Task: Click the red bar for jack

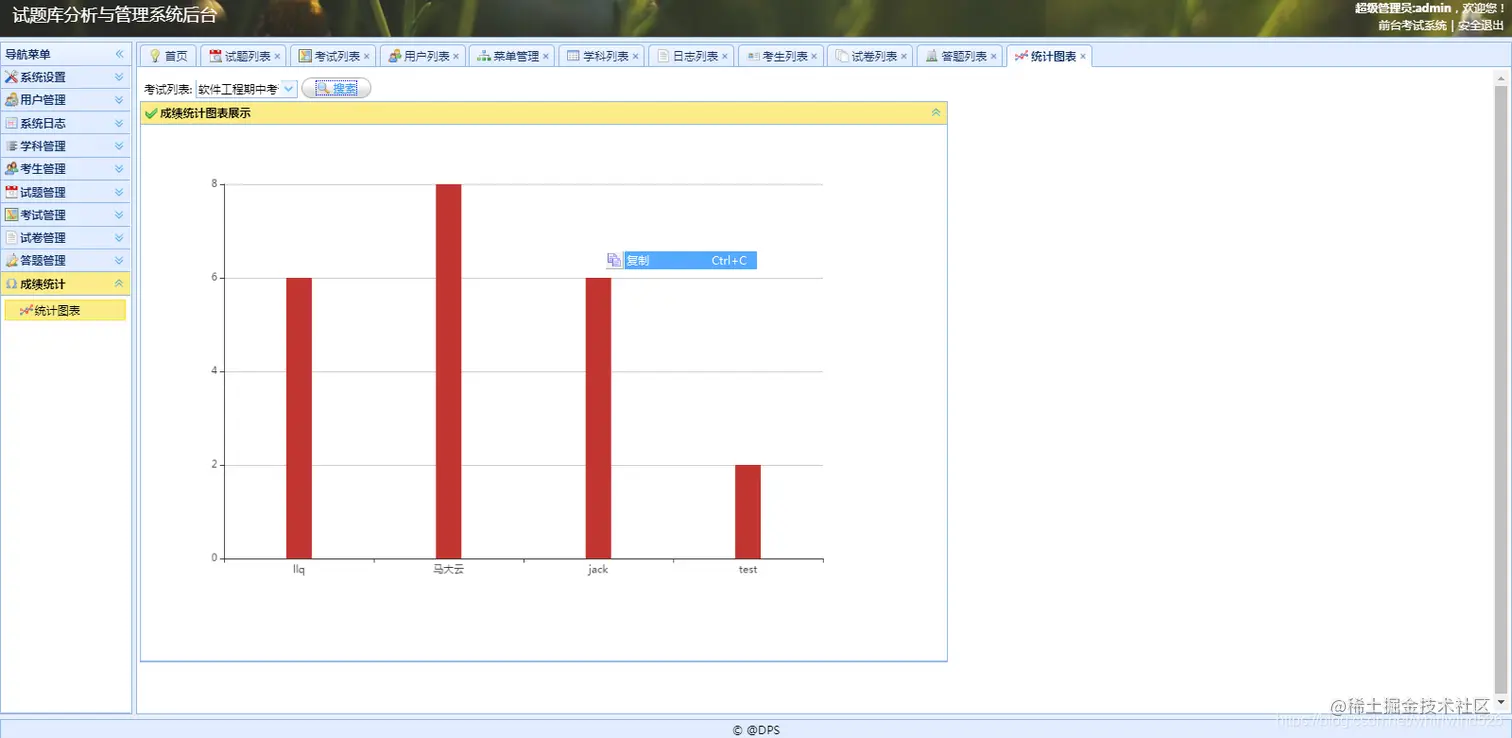Action: [x=598, y=418]
